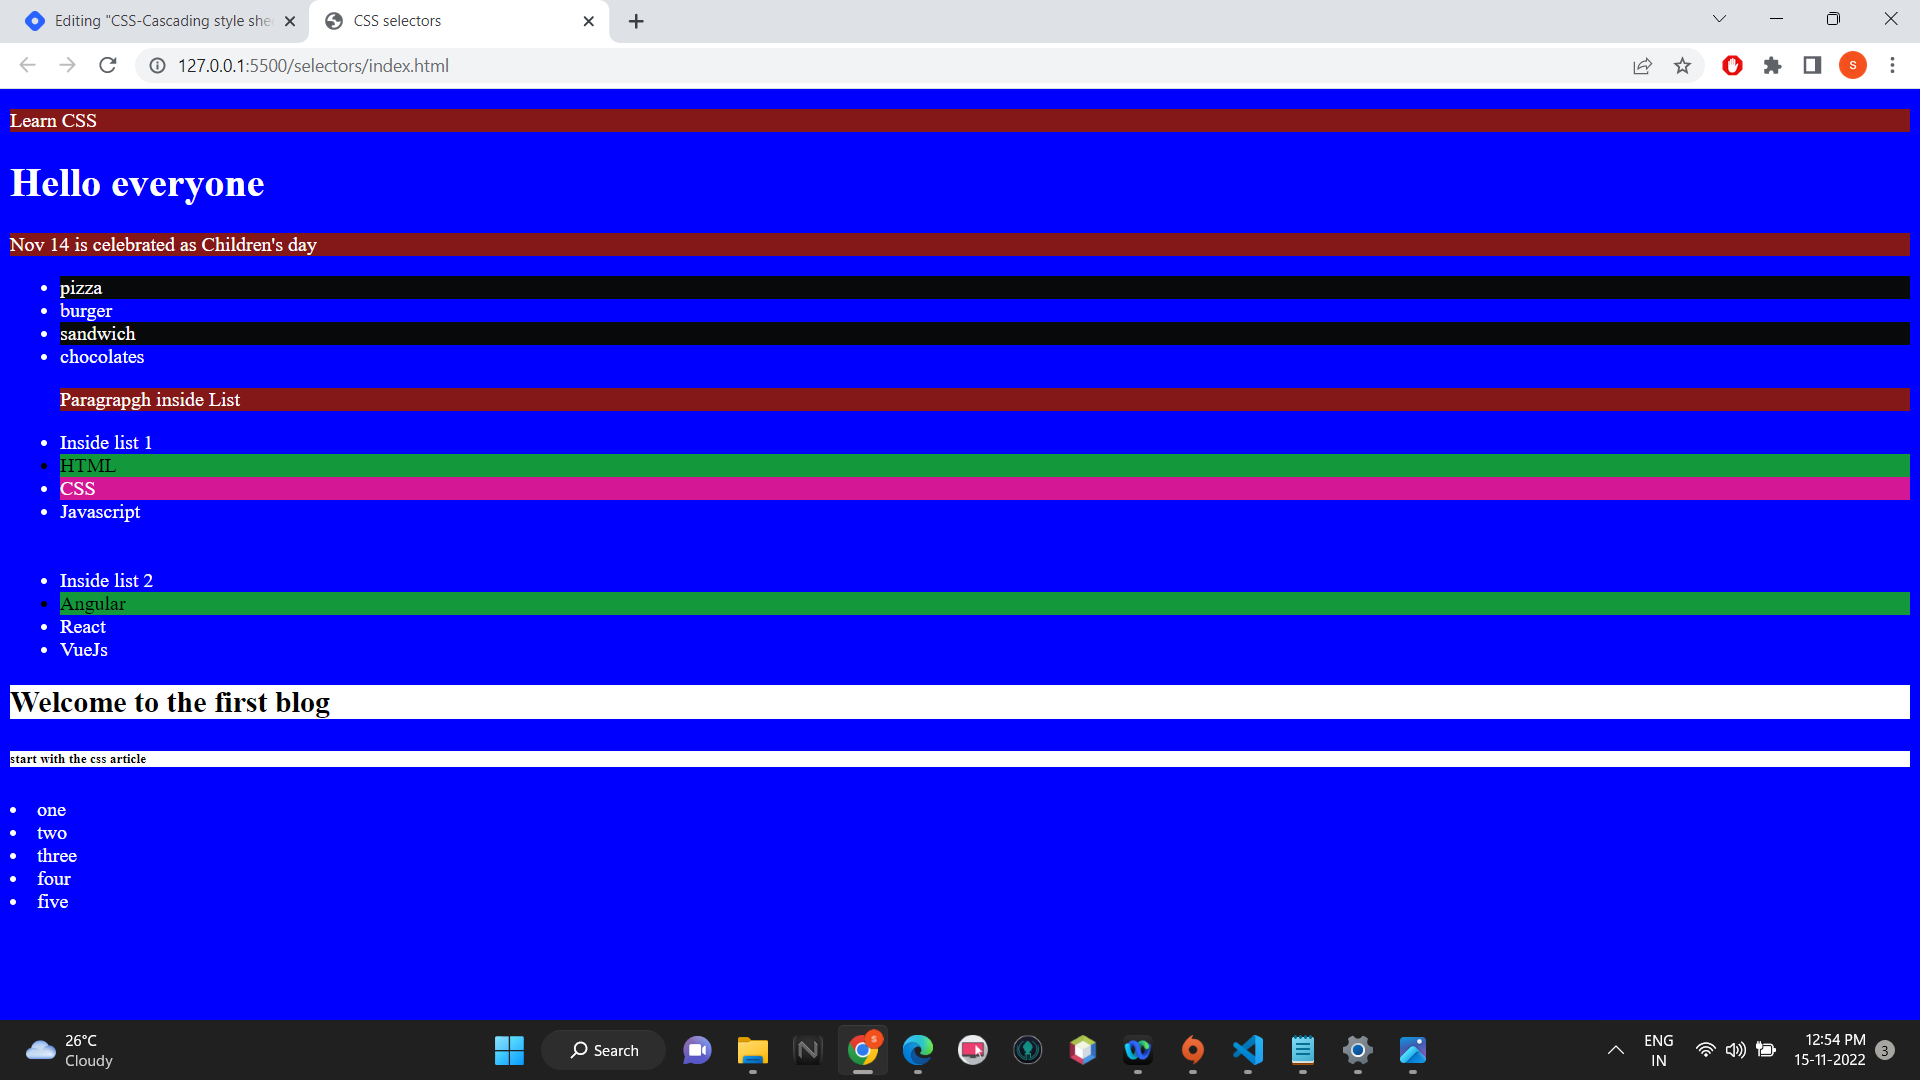Screen dimensions: 1920x1080
Task: Open Settings from the taskbar
Action: point(1357,1050)
